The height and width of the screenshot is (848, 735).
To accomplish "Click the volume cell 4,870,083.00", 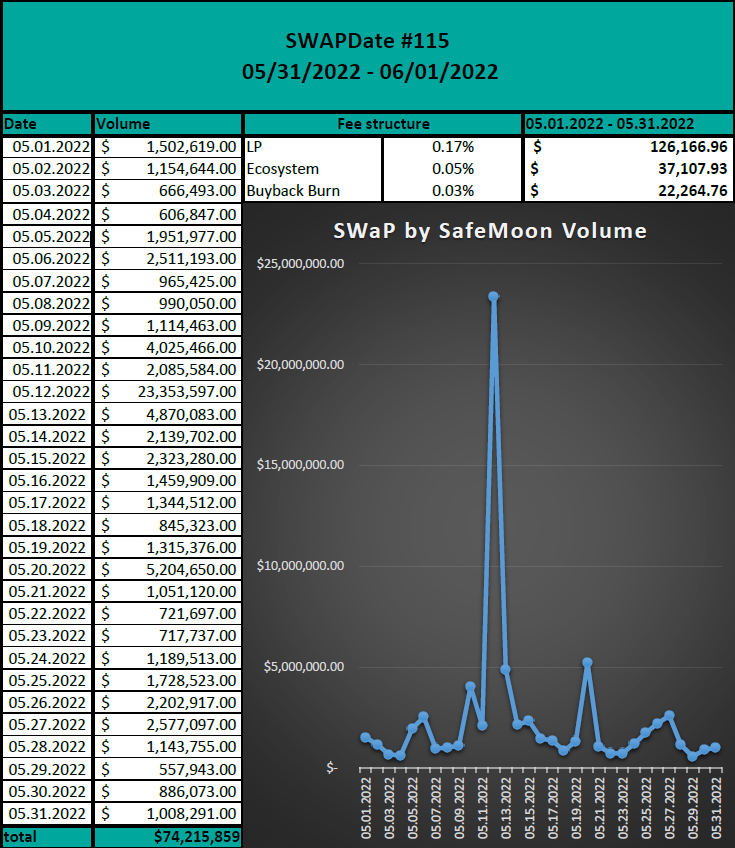I will [x=168, y=415].
